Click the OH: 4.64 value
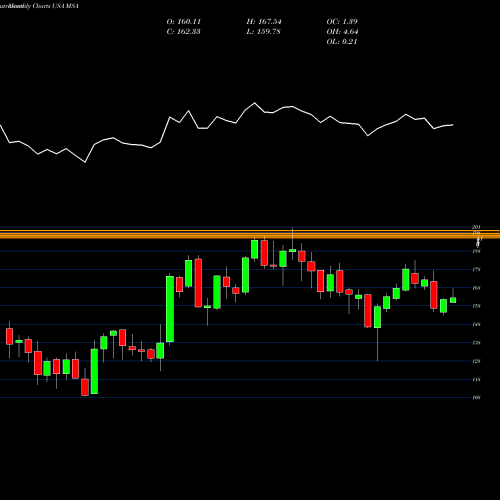 click(x=342, y=32)
